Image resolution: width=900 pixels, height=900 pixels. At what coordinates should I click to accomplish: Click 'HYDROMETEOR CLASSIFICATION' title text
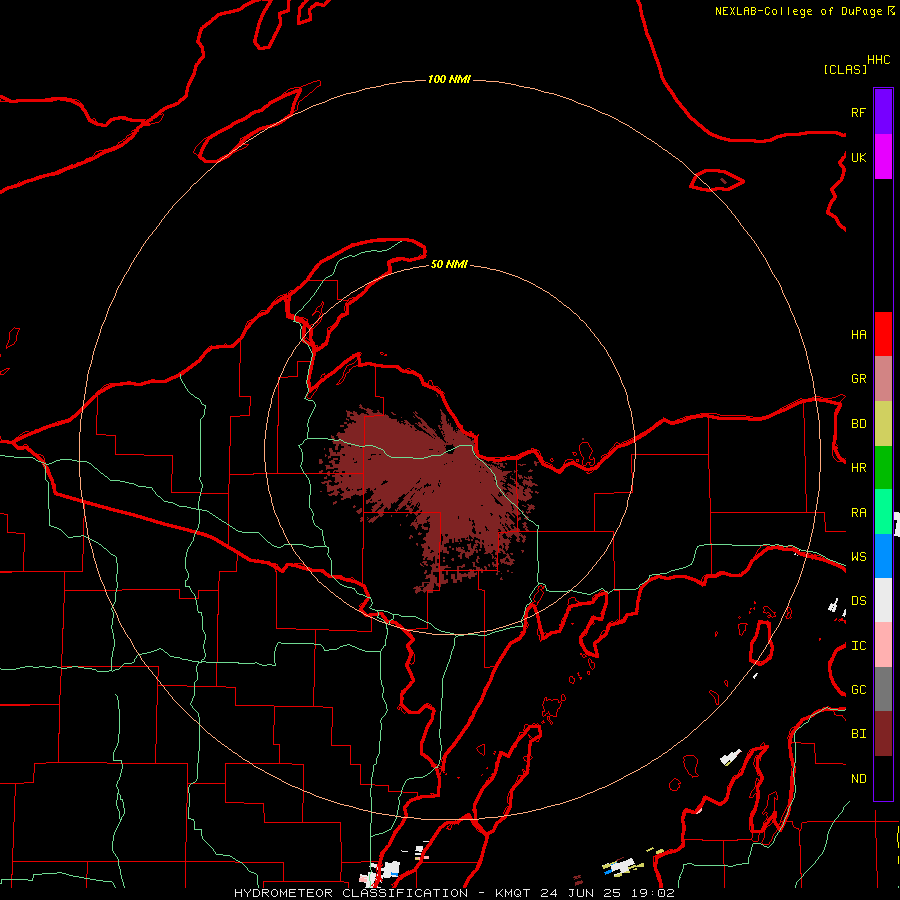tap(351, 893)
